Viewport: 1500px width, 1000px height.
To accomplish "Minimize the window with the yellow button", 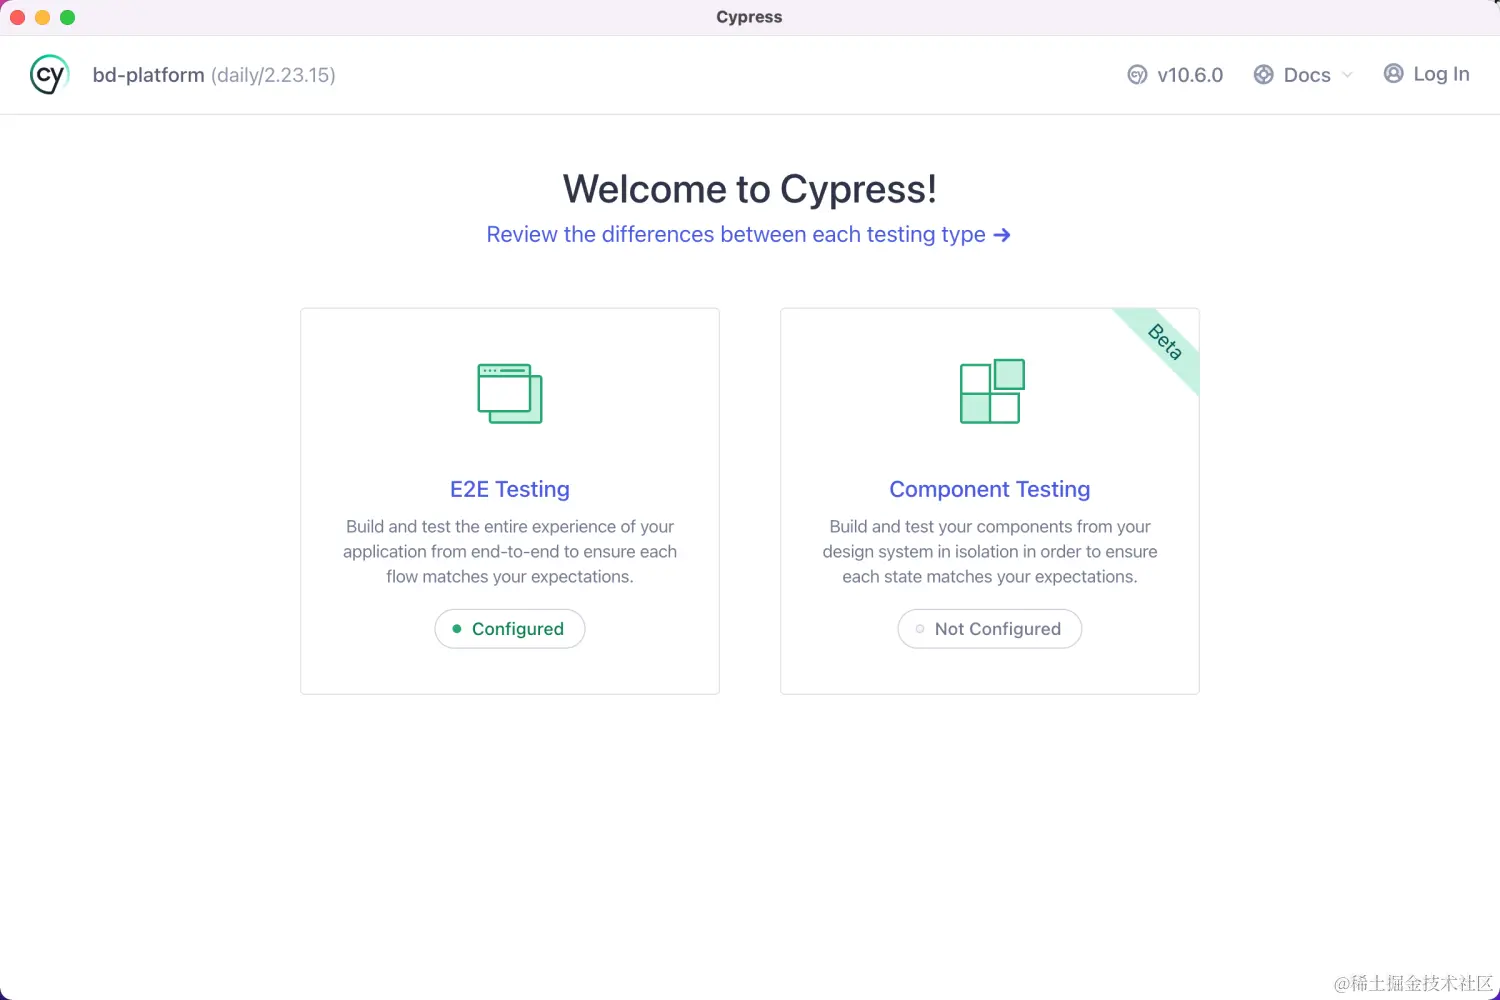I will click(x=42, y=17).
